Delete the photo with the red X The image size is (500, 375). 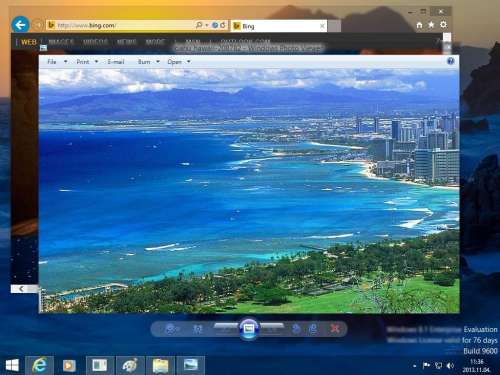(x=335, y=329)
